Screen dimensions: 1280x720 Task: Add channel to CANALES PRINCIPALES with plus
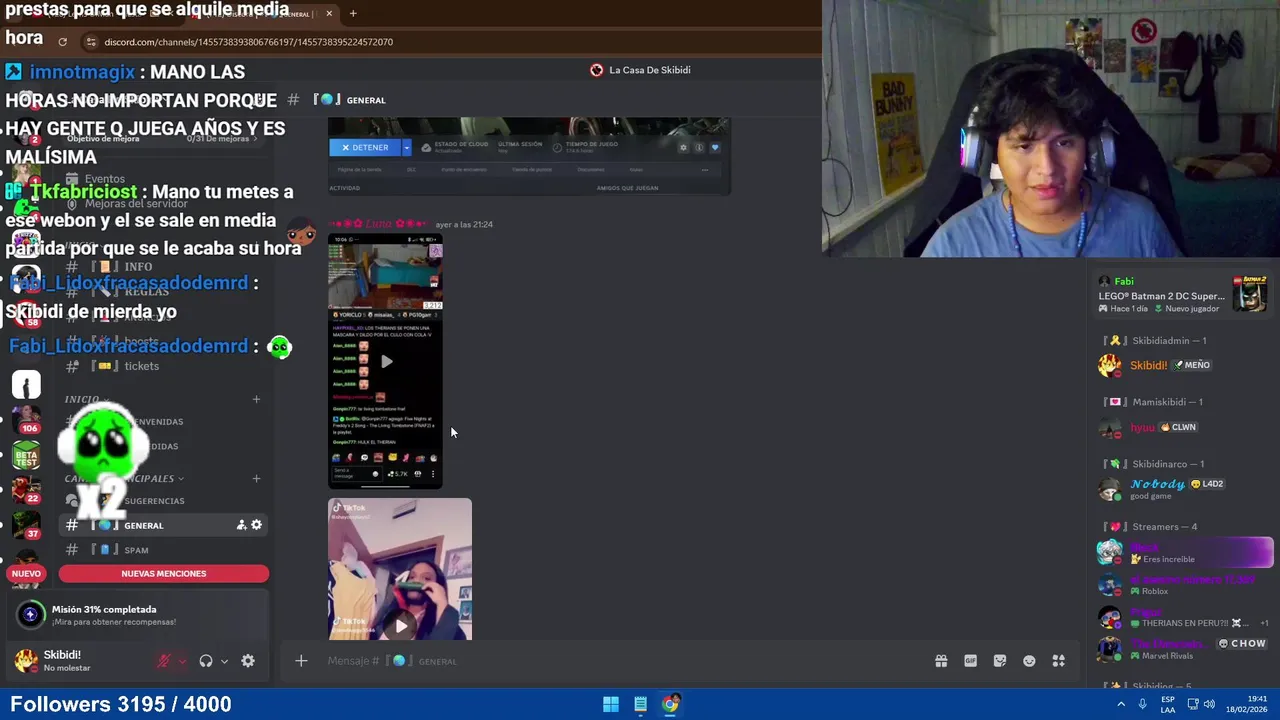tap(256, 479)
